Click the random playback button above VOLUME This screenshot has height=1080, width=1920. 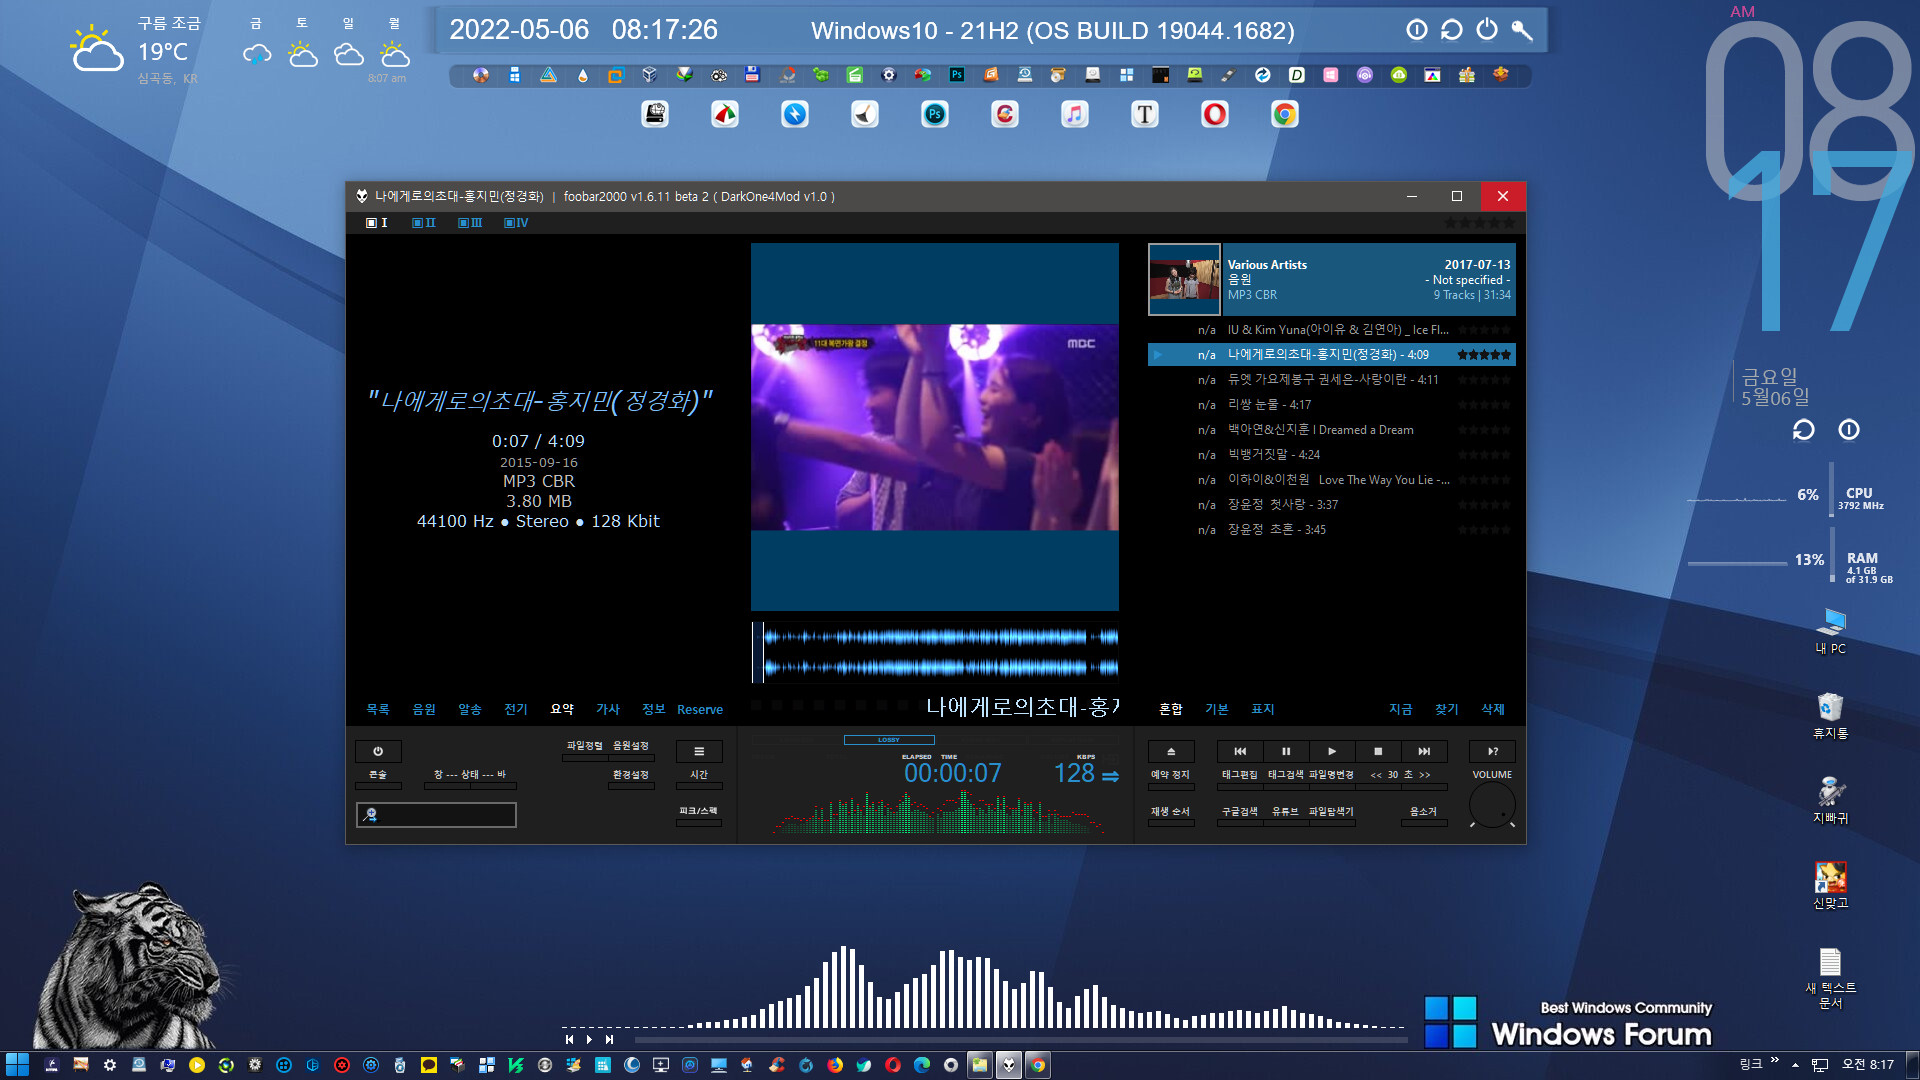coord(1492,751)
